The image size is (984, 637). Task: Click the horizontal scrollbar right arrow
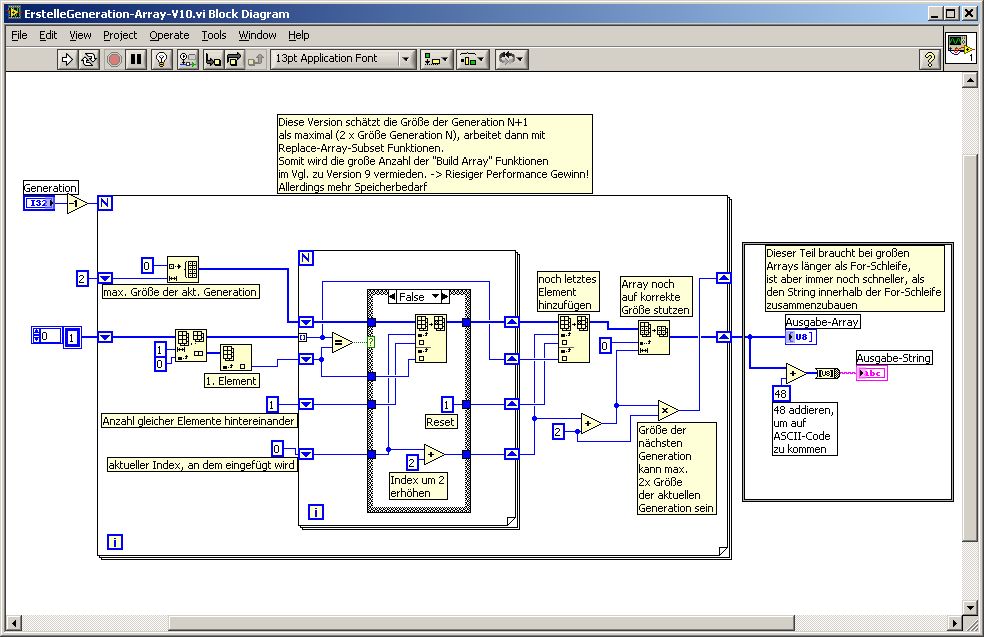(x=954, y=623)
